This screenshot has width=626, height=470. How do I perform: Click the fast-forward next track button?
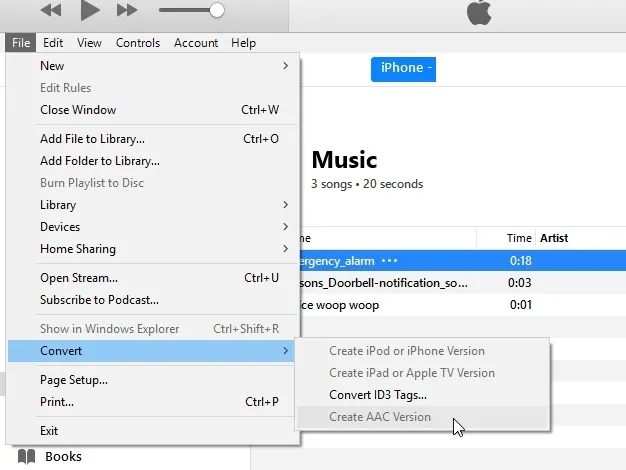pyautogui.click(x=127, y=10)
